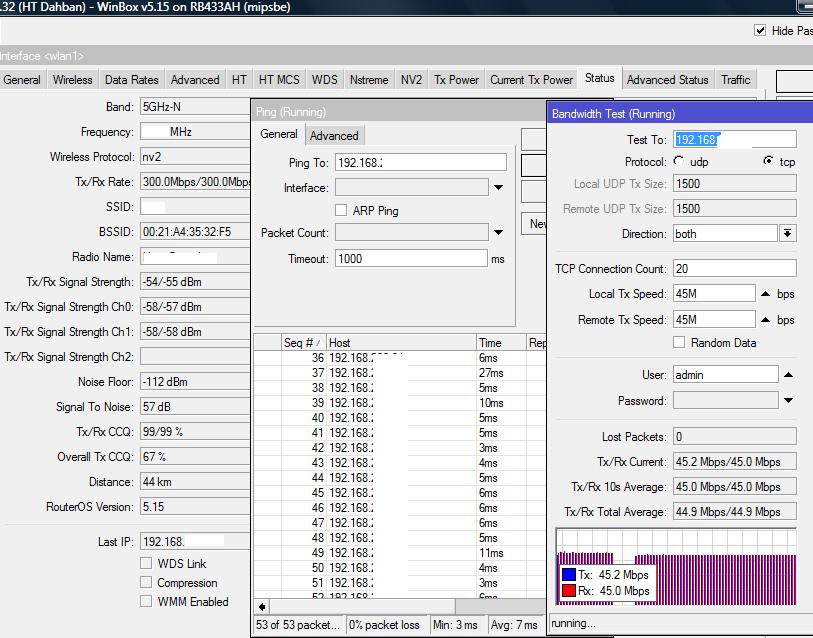Enable the ARP Ping checkbox
813x638 pixels.
(340, 209)
